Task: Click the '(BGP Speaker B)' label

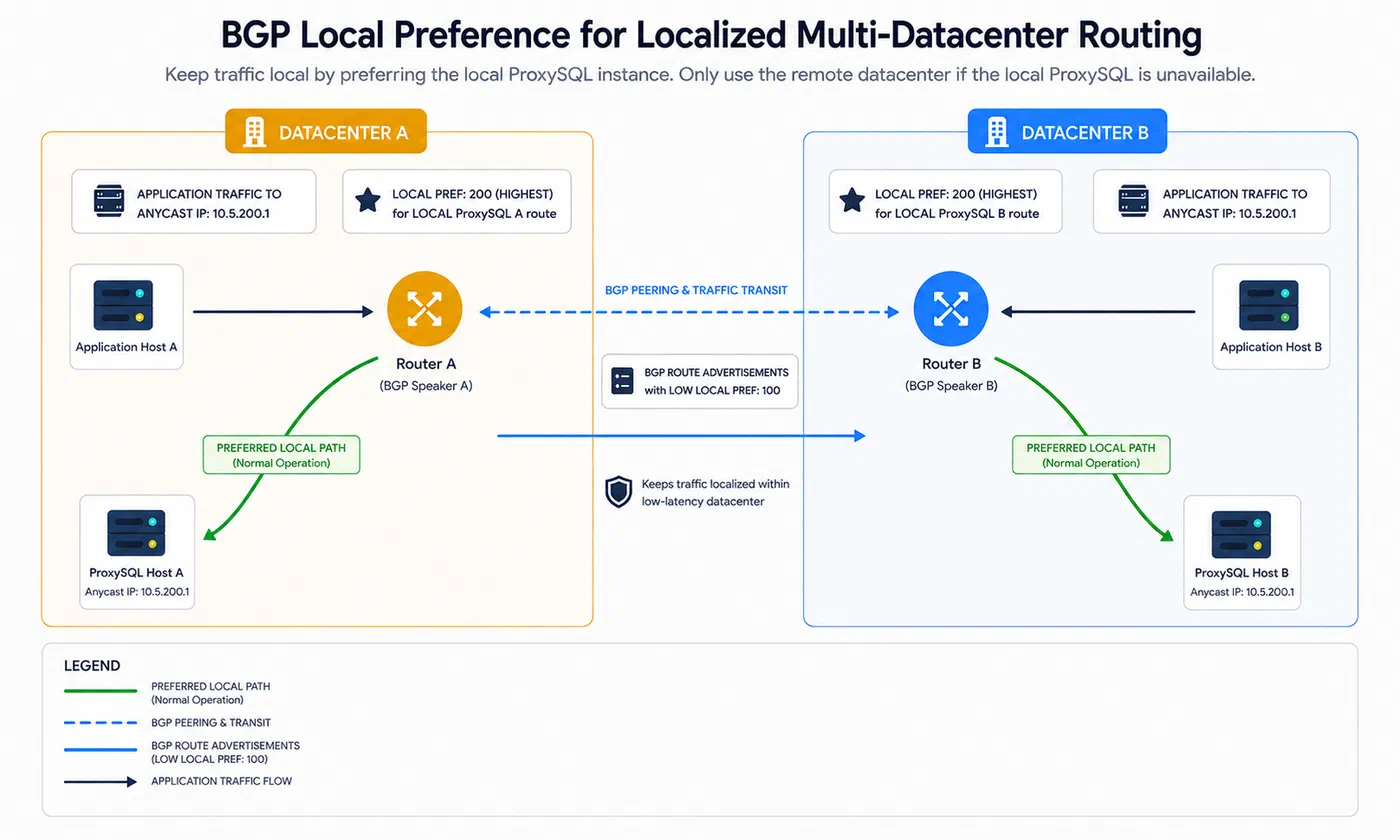Action: click(951, 385)
